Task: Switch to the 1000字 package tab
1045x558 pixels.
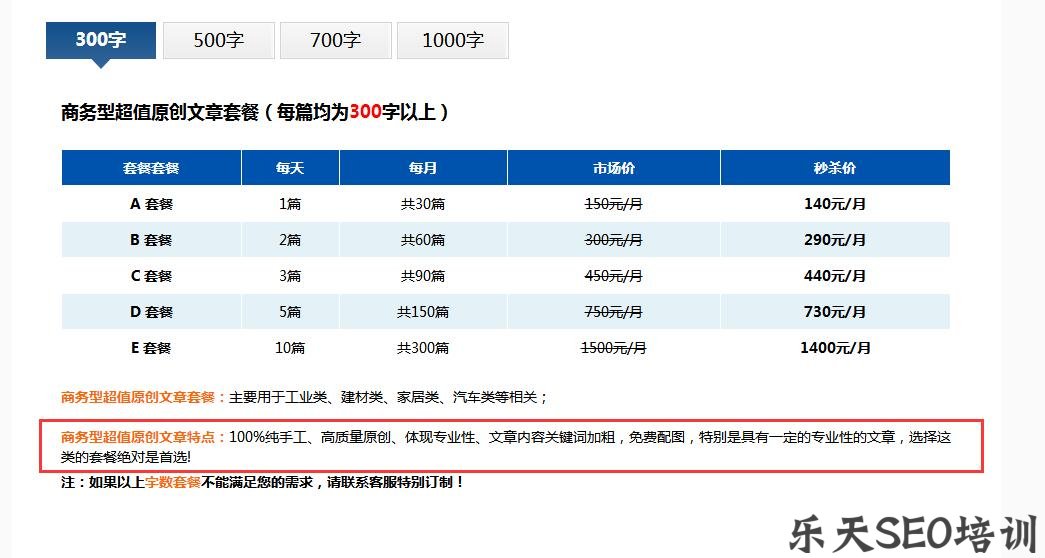Action: pos(452,41)
